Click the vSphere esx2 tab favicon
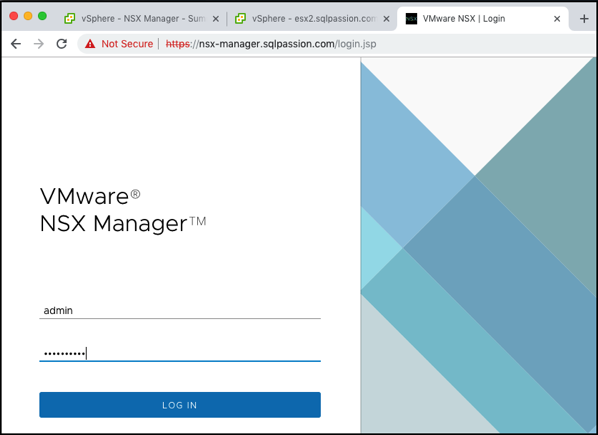The image size is (598, 435). (240, 18)
